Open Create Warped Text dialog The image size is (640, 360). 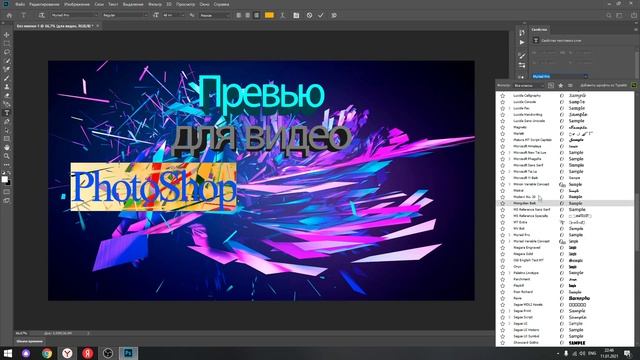tap(282, 15)
